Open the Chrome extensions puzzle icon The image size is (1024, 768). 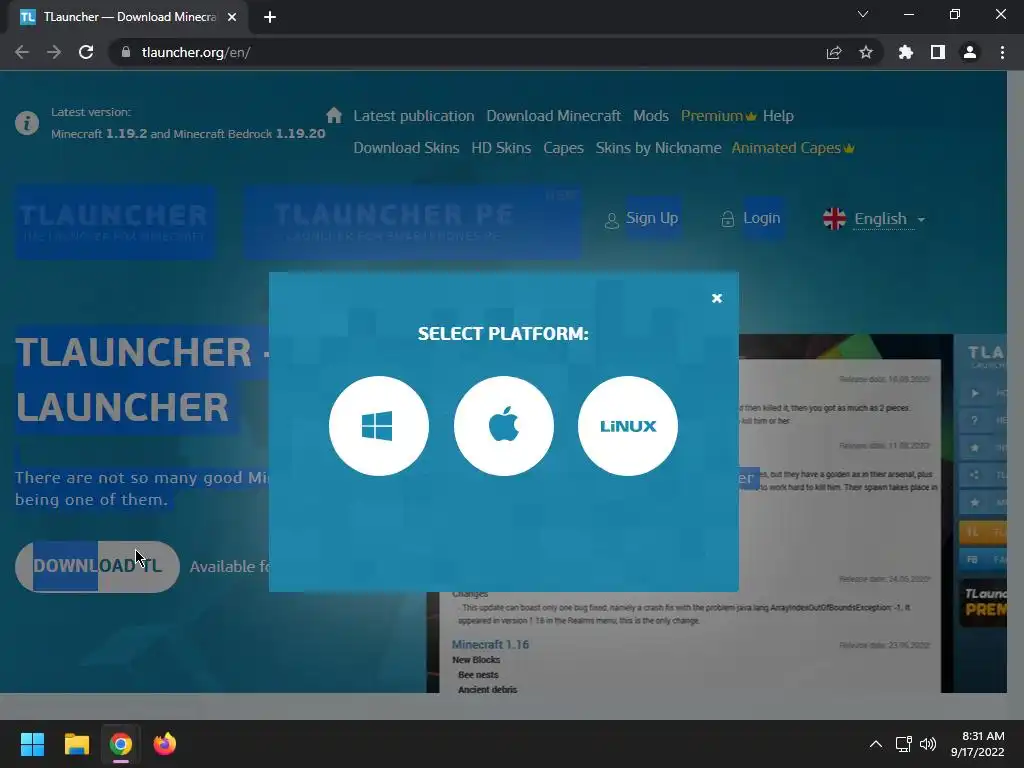coord(905,52)
